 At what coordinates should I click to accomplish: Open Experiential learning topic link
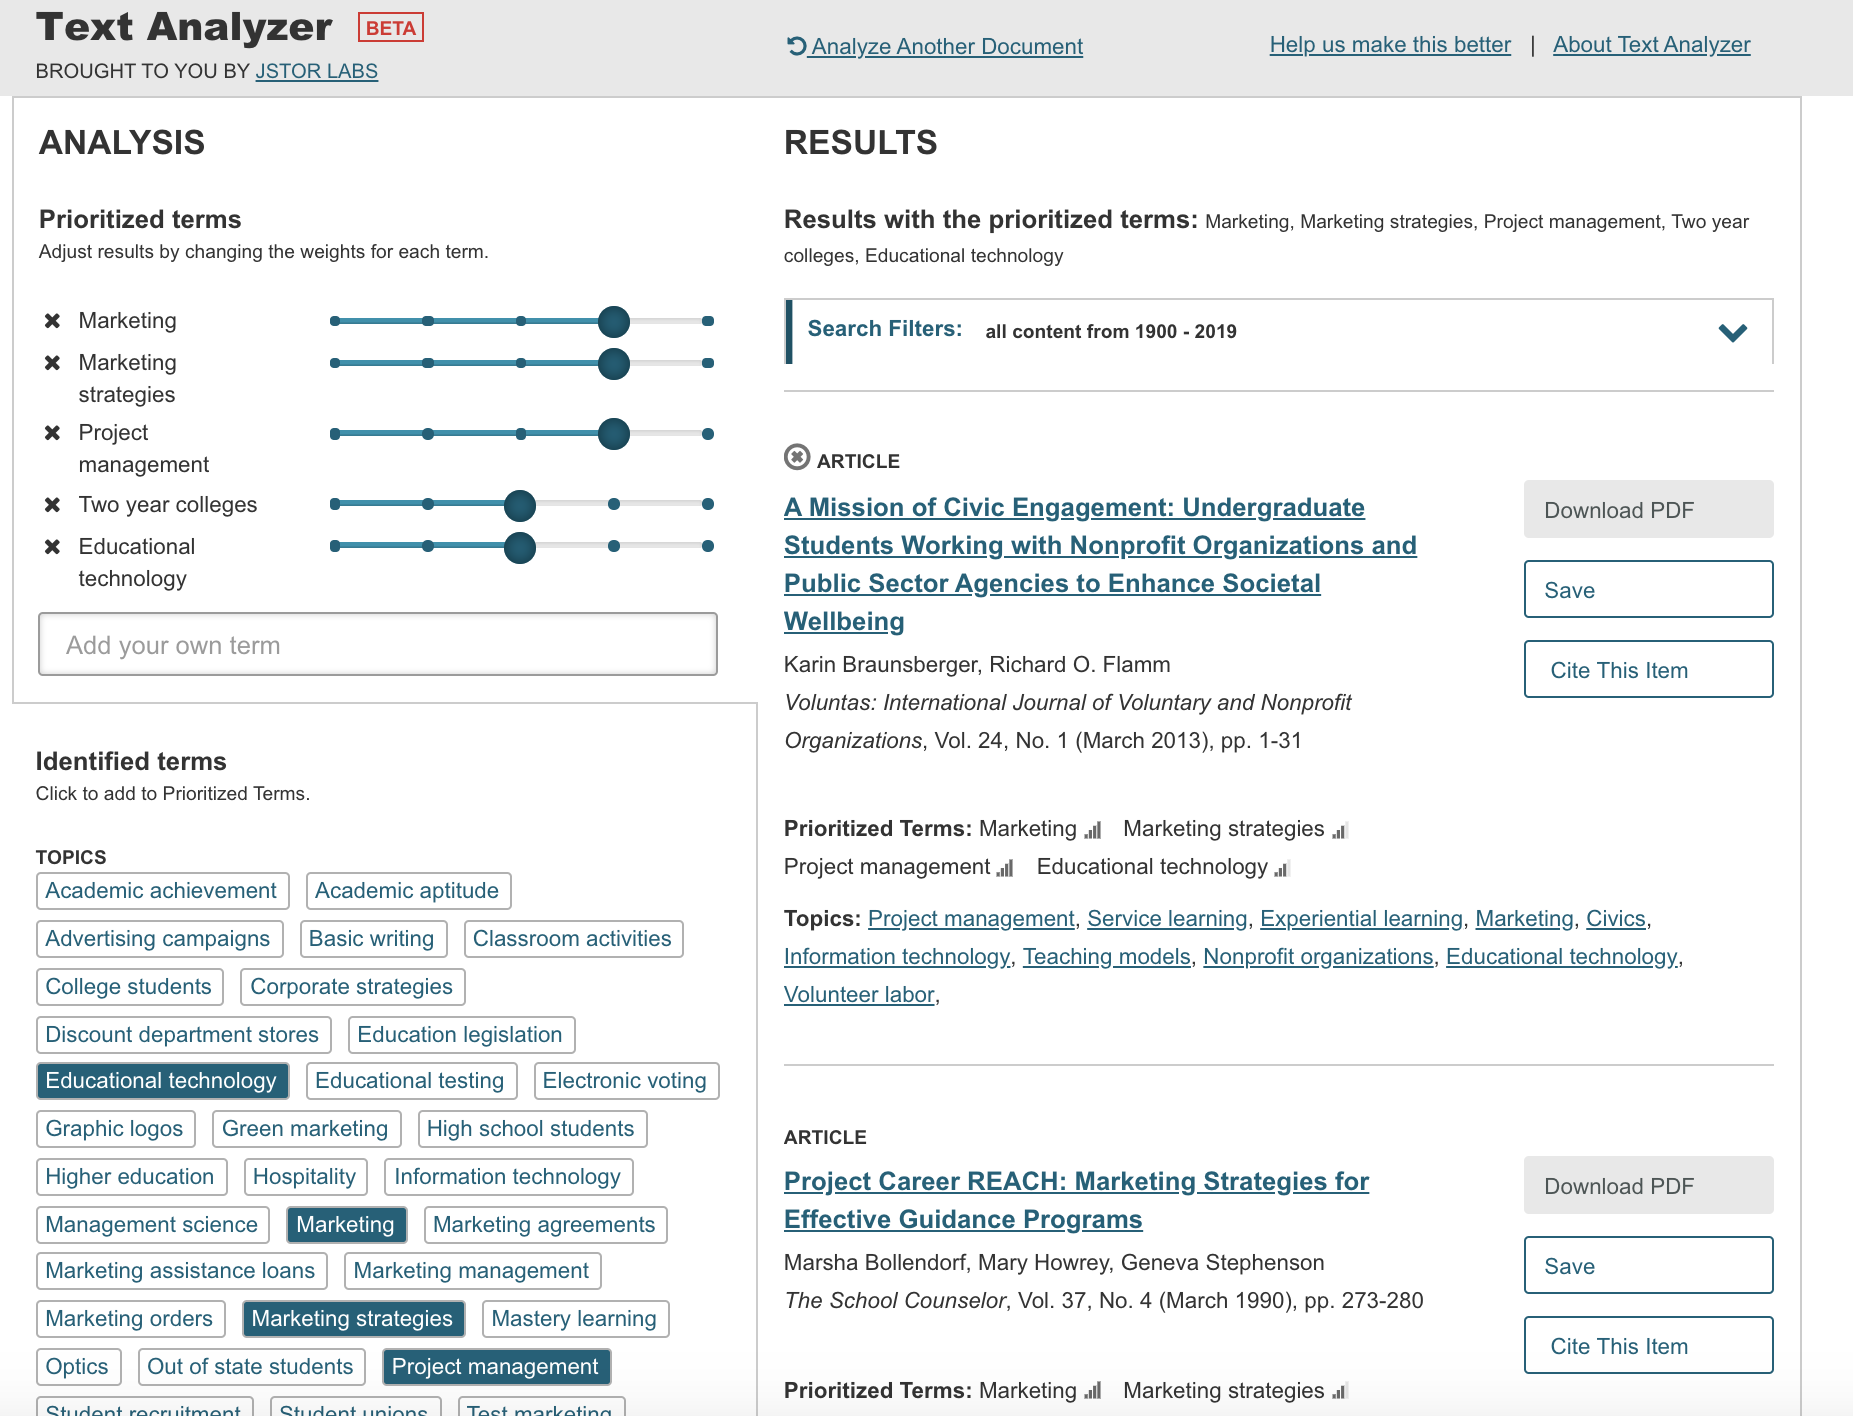coord(1361,919)
